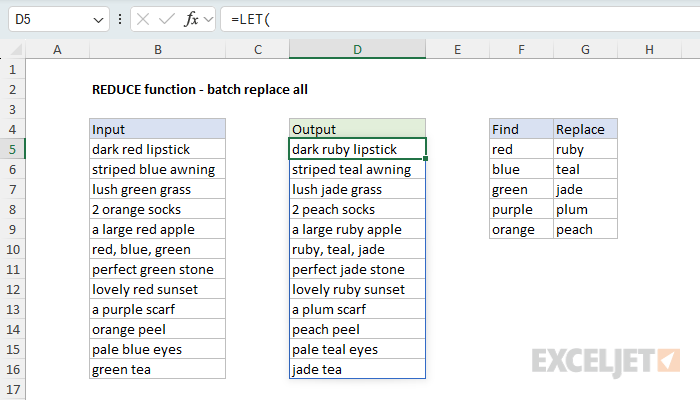Click the 'Output' header cell
The width and height of the screenshot is (700, 400).
pos(358,129)
